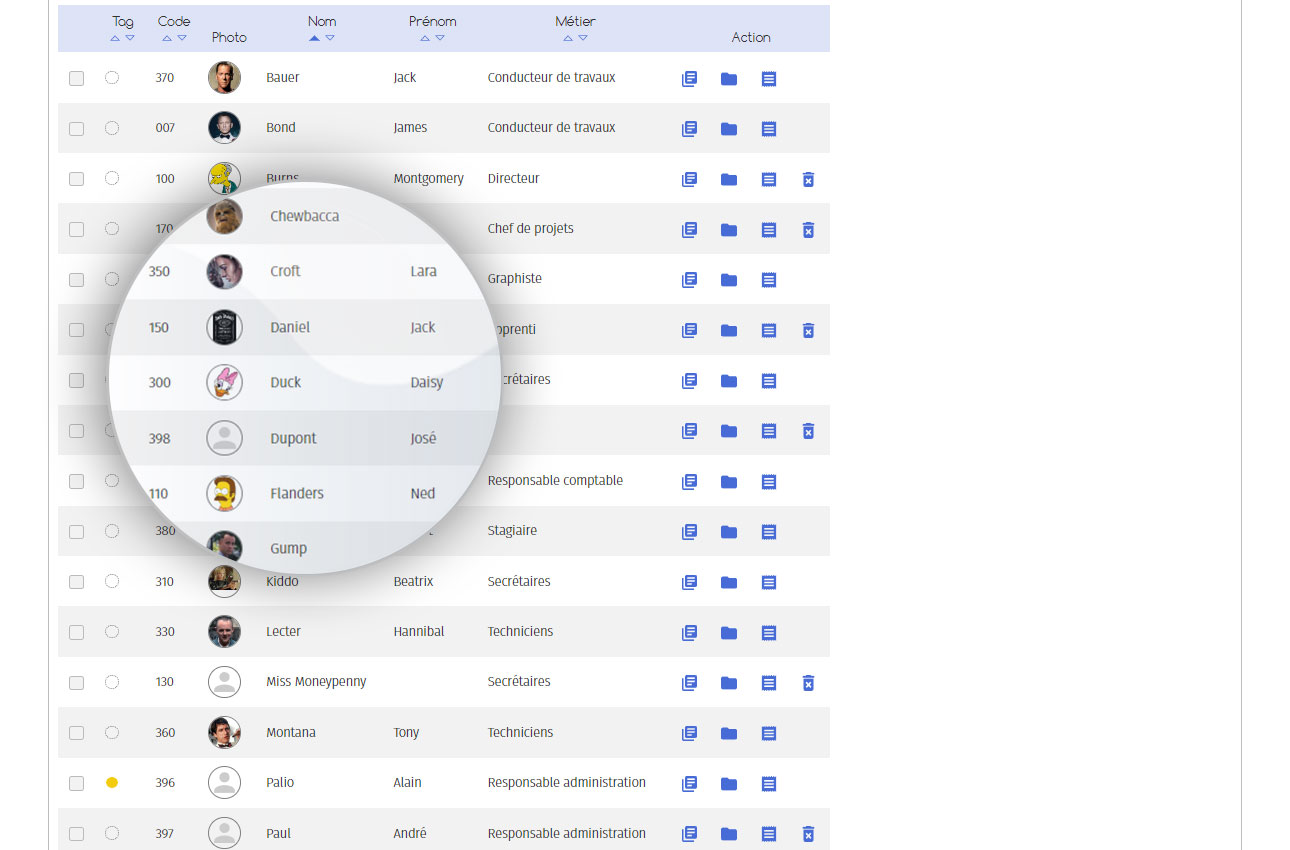This screenshot has width=1290, height=850.
Task: Sort Prénom column descending
Action: 440,38
